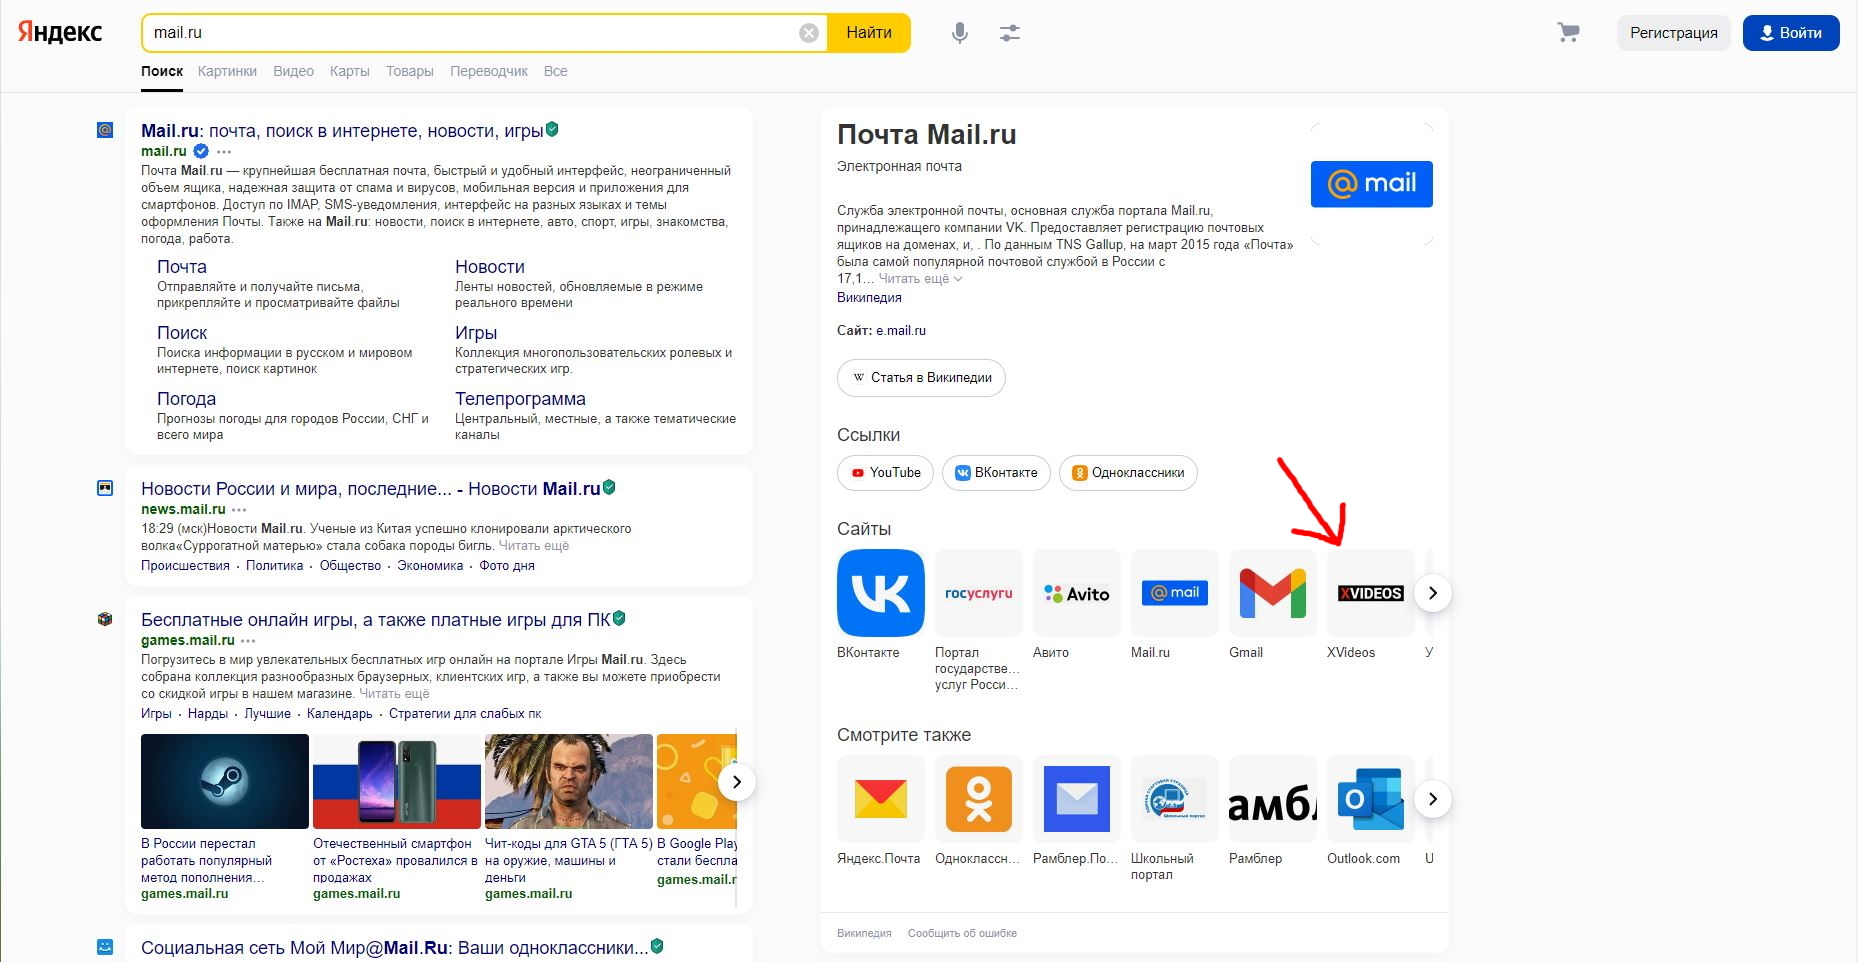Open the Стратегии для слабых пк link
This screenshot has width=1858, height=962.
[x=465, y=714]
